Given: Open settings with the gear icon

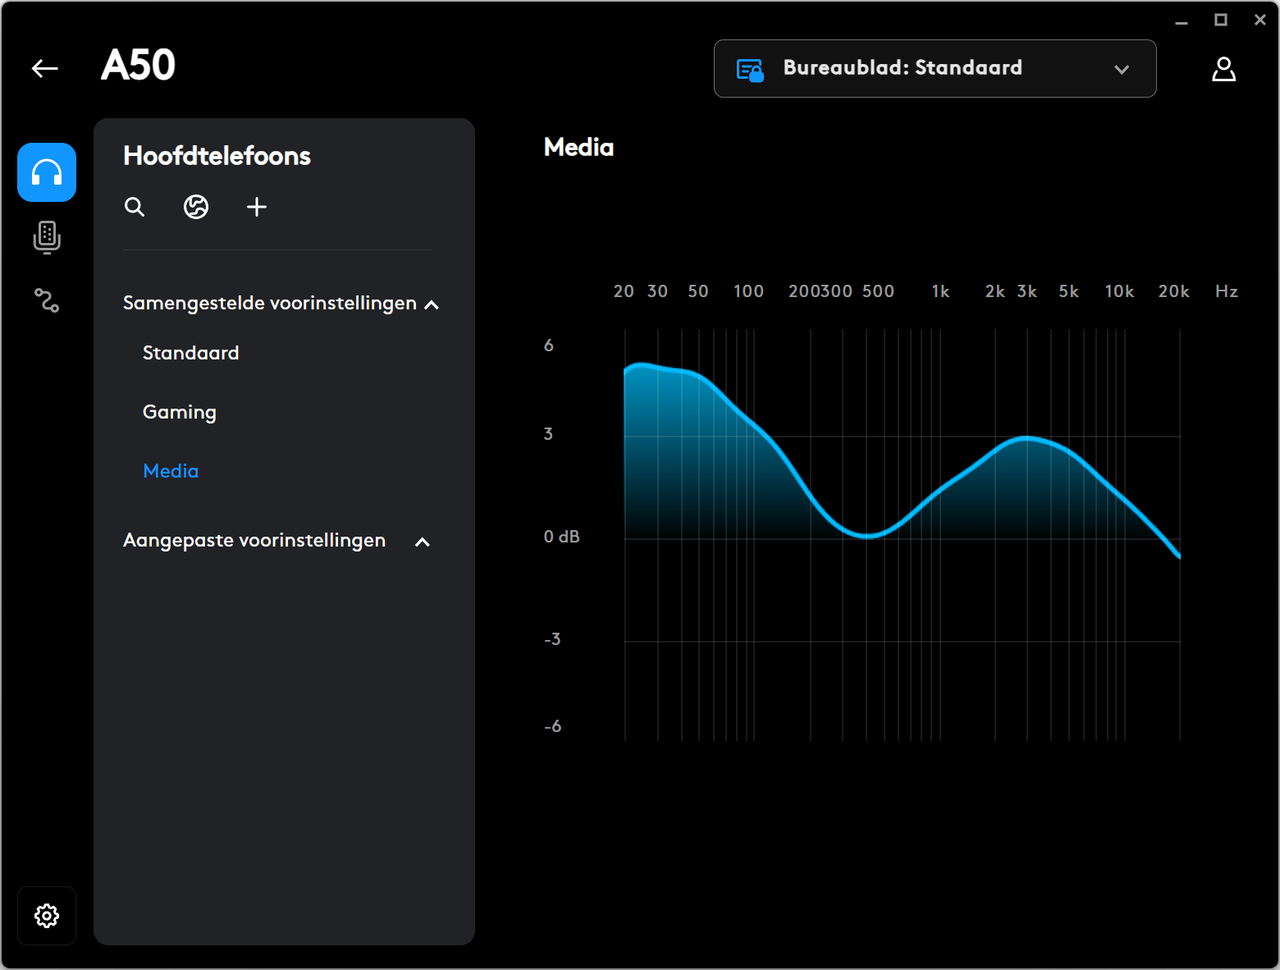Looking at the screenshot, I should 47,915.
